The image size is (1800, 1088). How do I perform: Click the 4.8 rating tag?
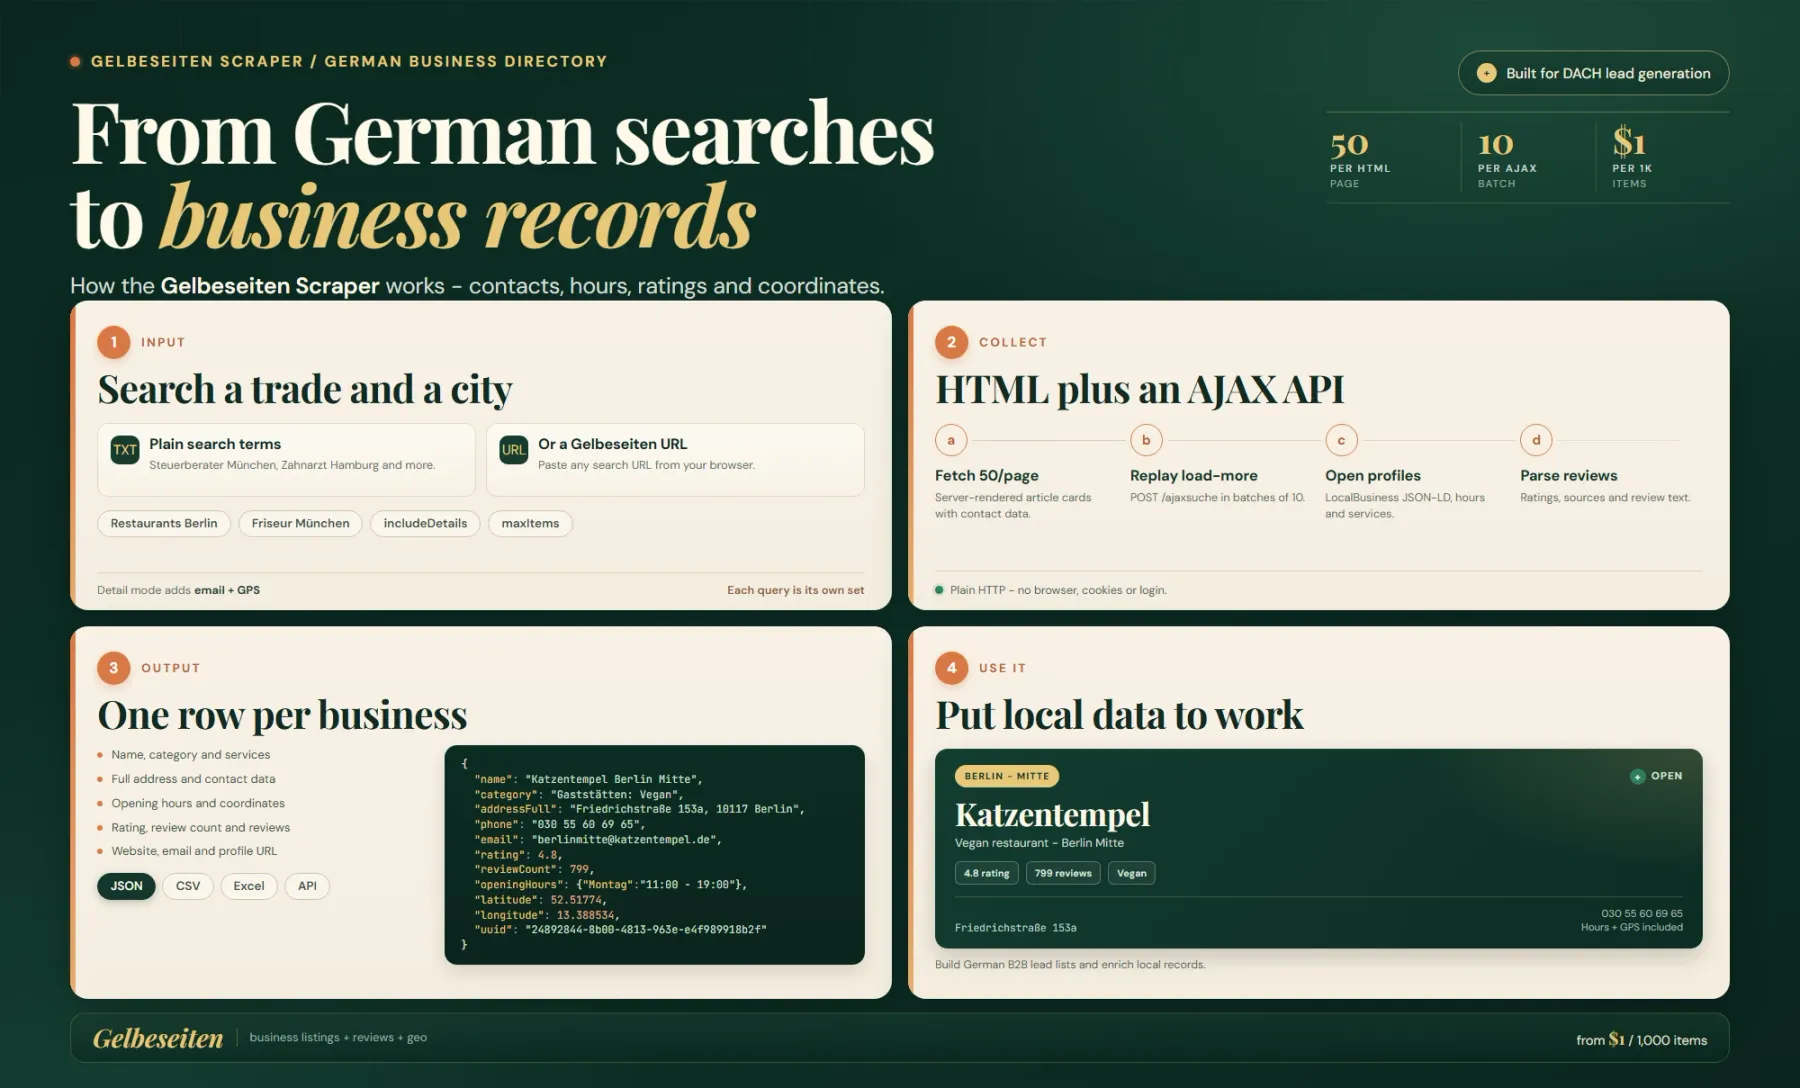pos(986,873)
